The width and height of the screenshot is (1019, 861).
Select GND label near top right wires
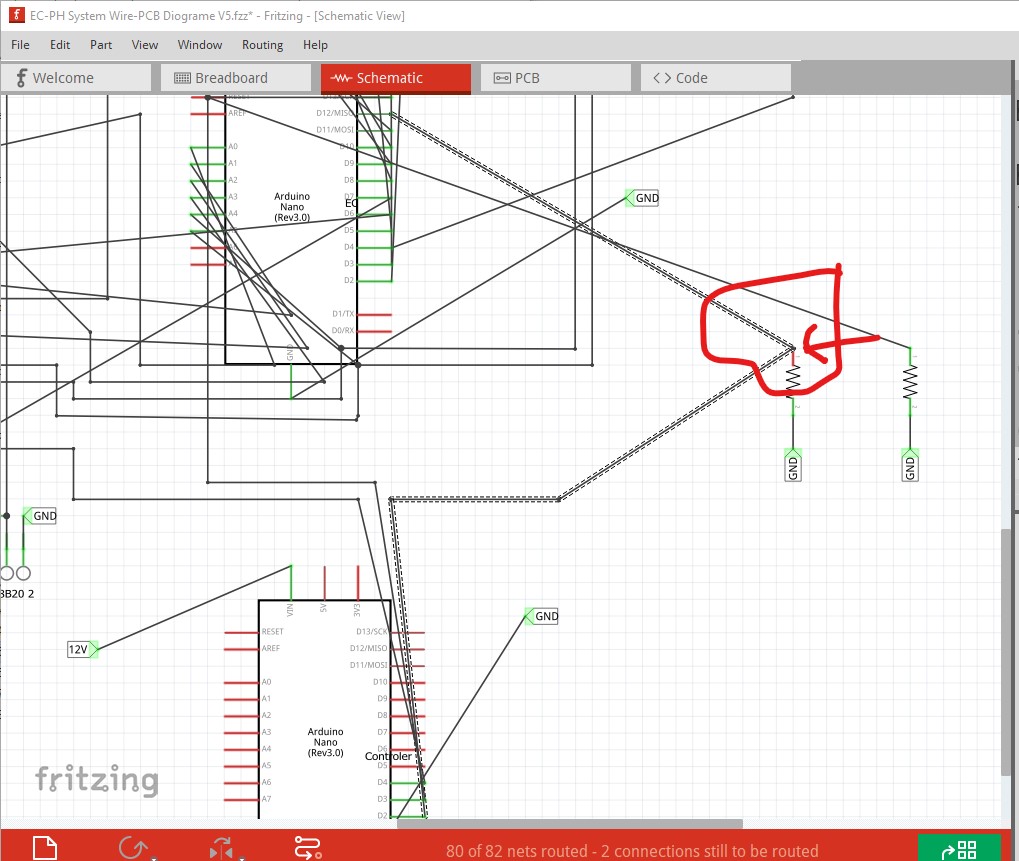642,198
